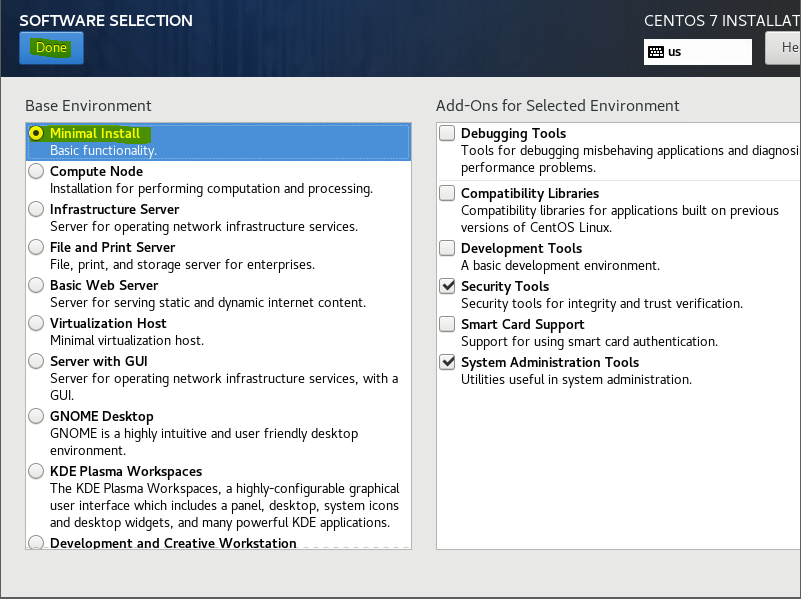The height and width of the screenshot is (599, 801).
Task: Select KDE Plasma Workspaces option
Action: coord(36,472)
